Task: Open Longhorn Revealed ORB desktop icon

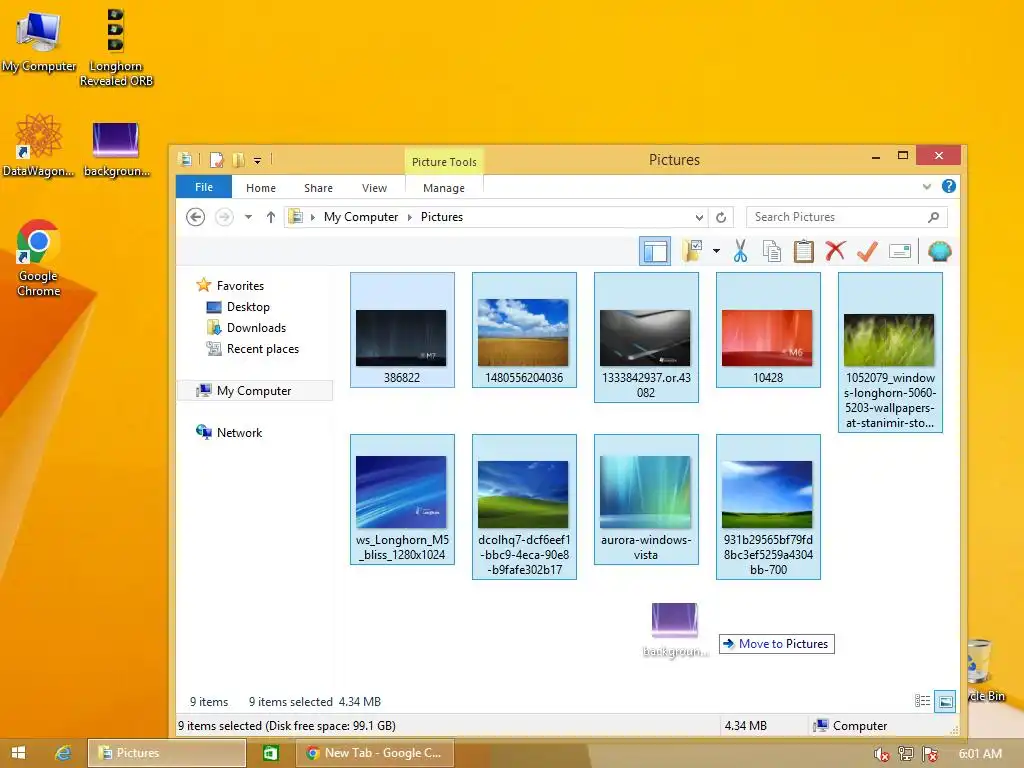Action: [116, 47]
